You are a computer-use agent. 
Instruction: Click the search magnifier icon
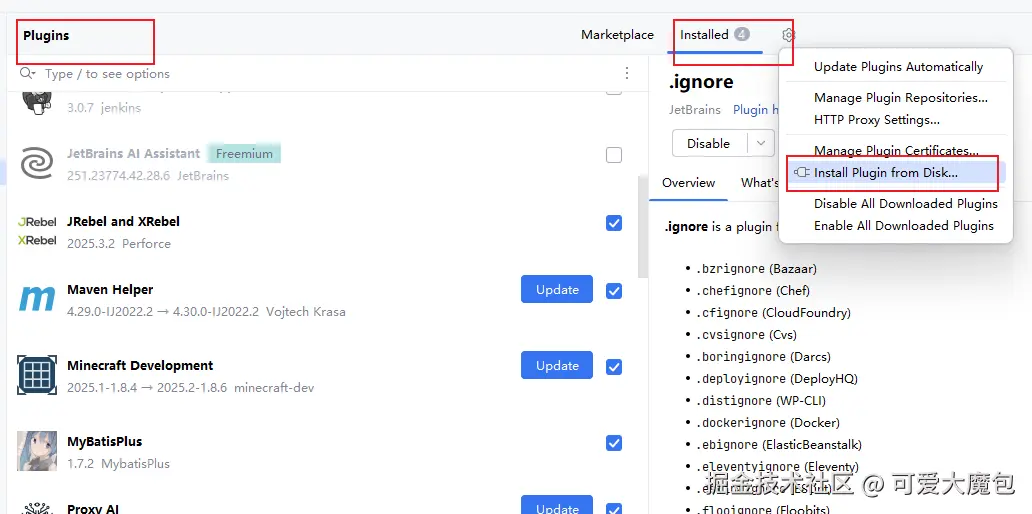(27, 73)
